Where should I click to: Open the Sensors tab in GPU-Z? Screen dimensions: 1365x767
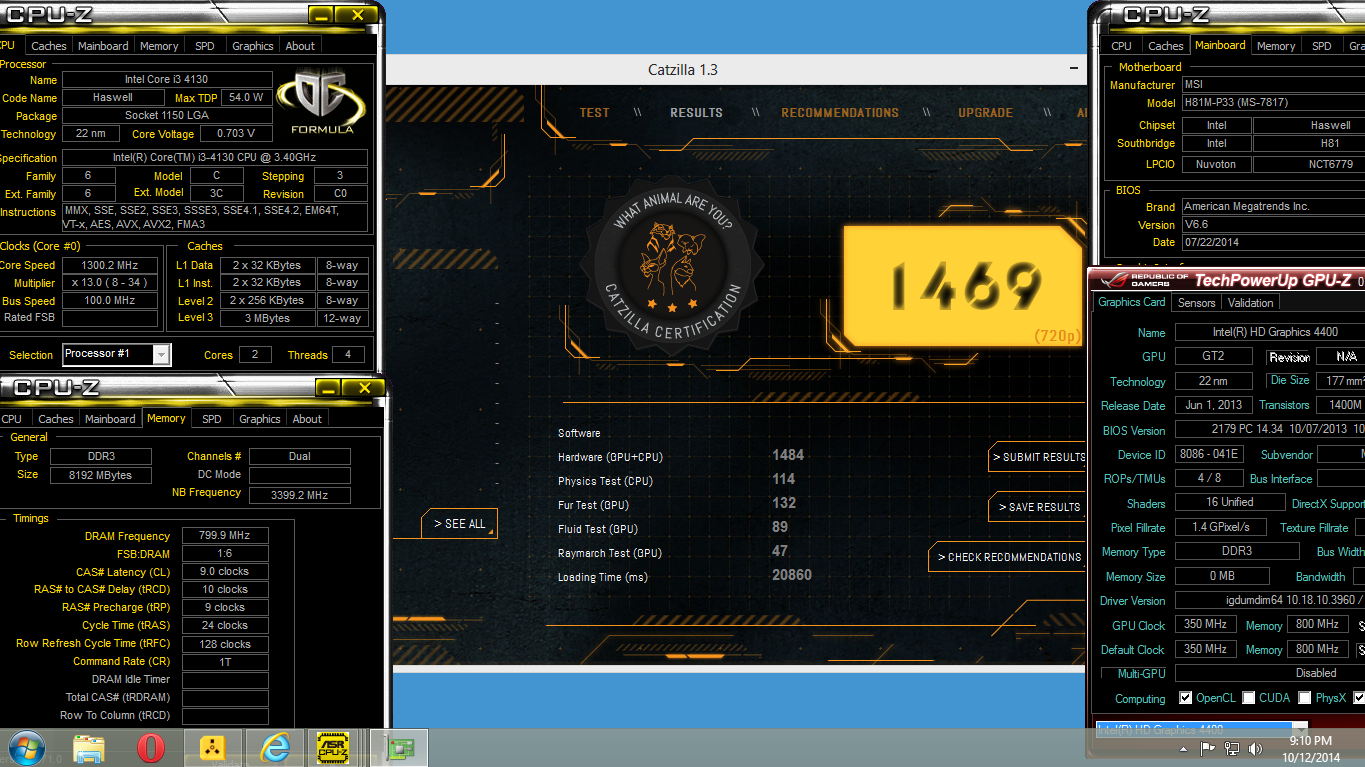pyautogui.click(x=1196, y=303)
